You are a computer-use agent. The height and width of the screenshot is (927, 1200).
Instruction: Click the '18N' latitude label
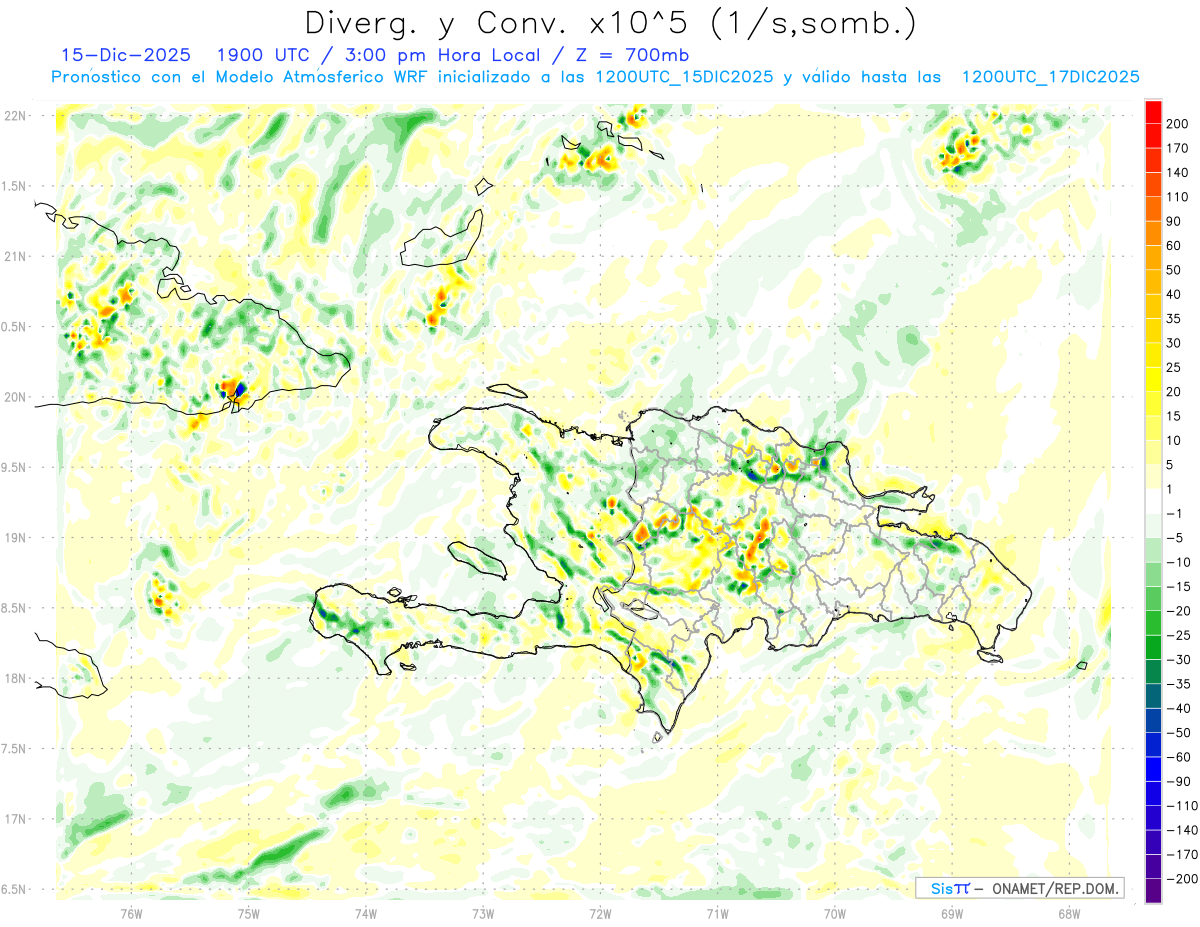point(15,678)
